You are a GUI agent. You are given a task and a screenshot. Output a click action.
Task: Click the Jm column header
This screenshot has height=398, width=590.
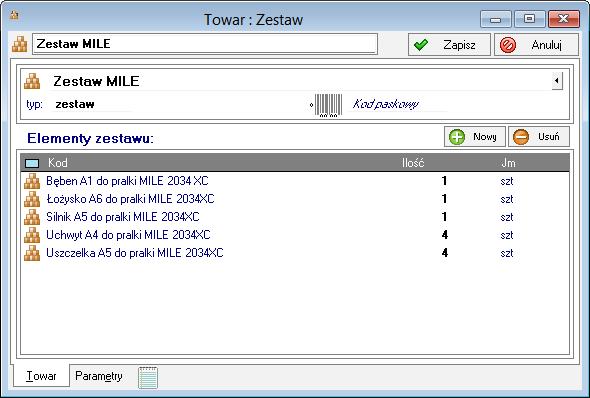[508, 163]
